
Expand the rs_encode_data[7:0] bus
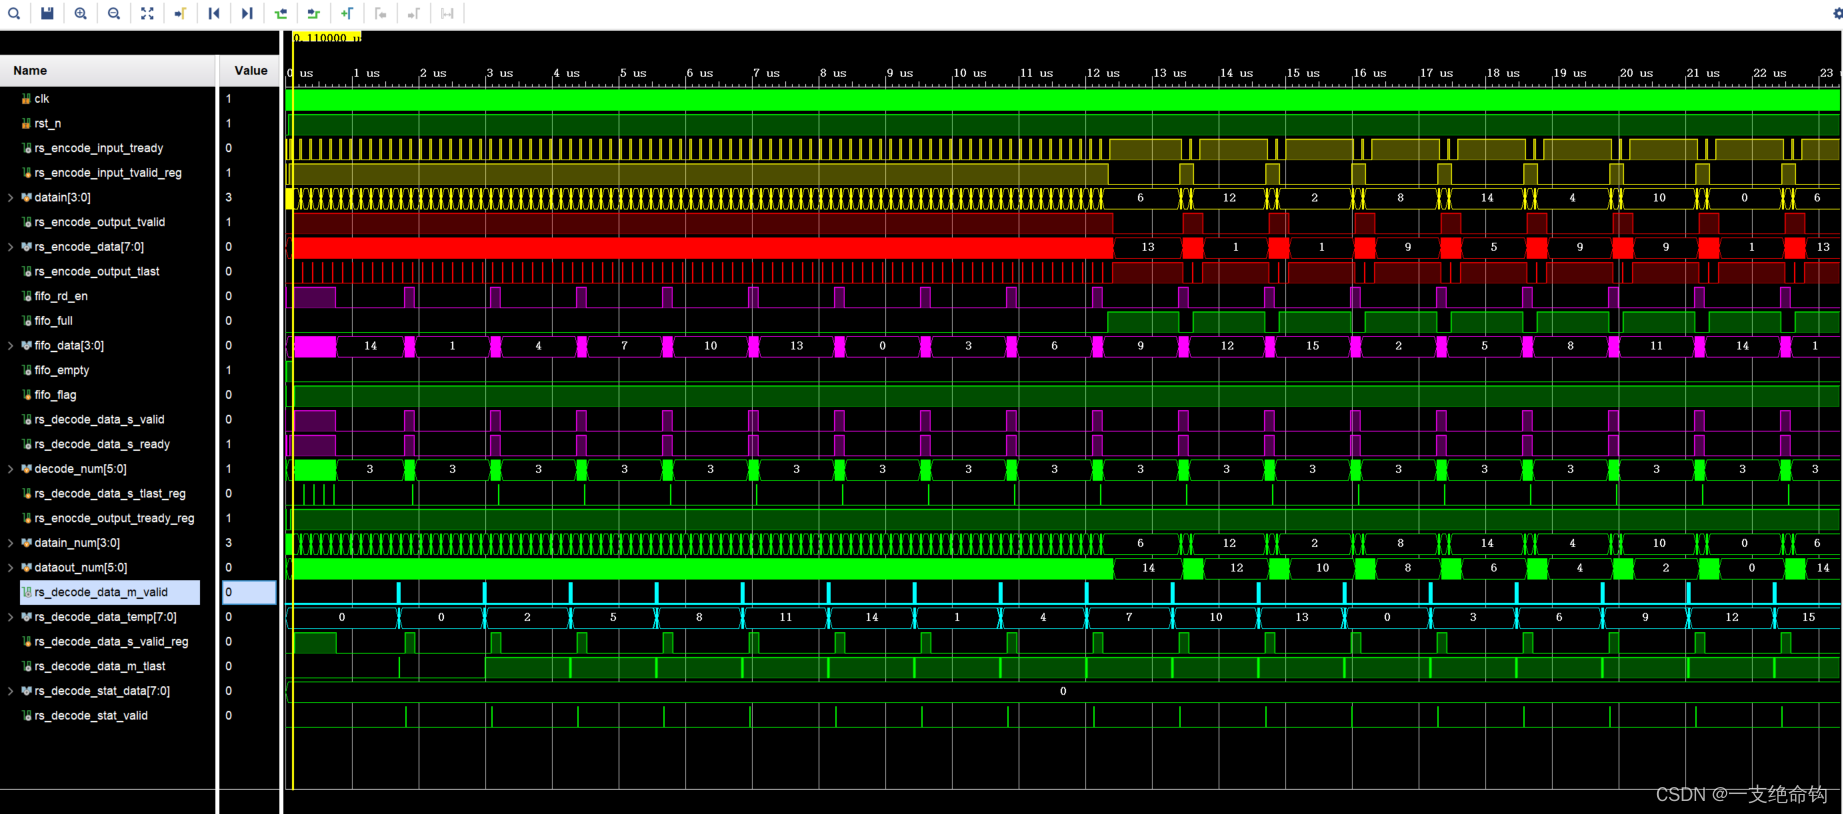click(11, 247)
